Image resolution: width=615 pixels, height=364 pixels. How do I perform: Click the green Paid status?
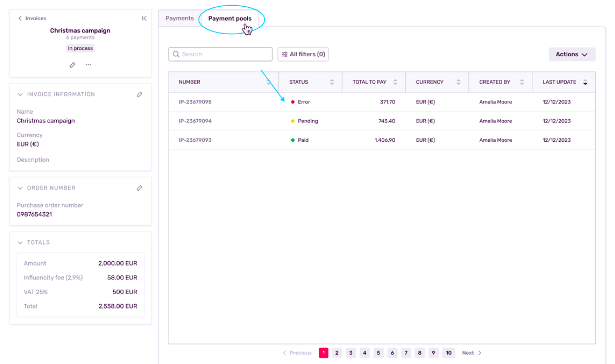tap(300, 140)
